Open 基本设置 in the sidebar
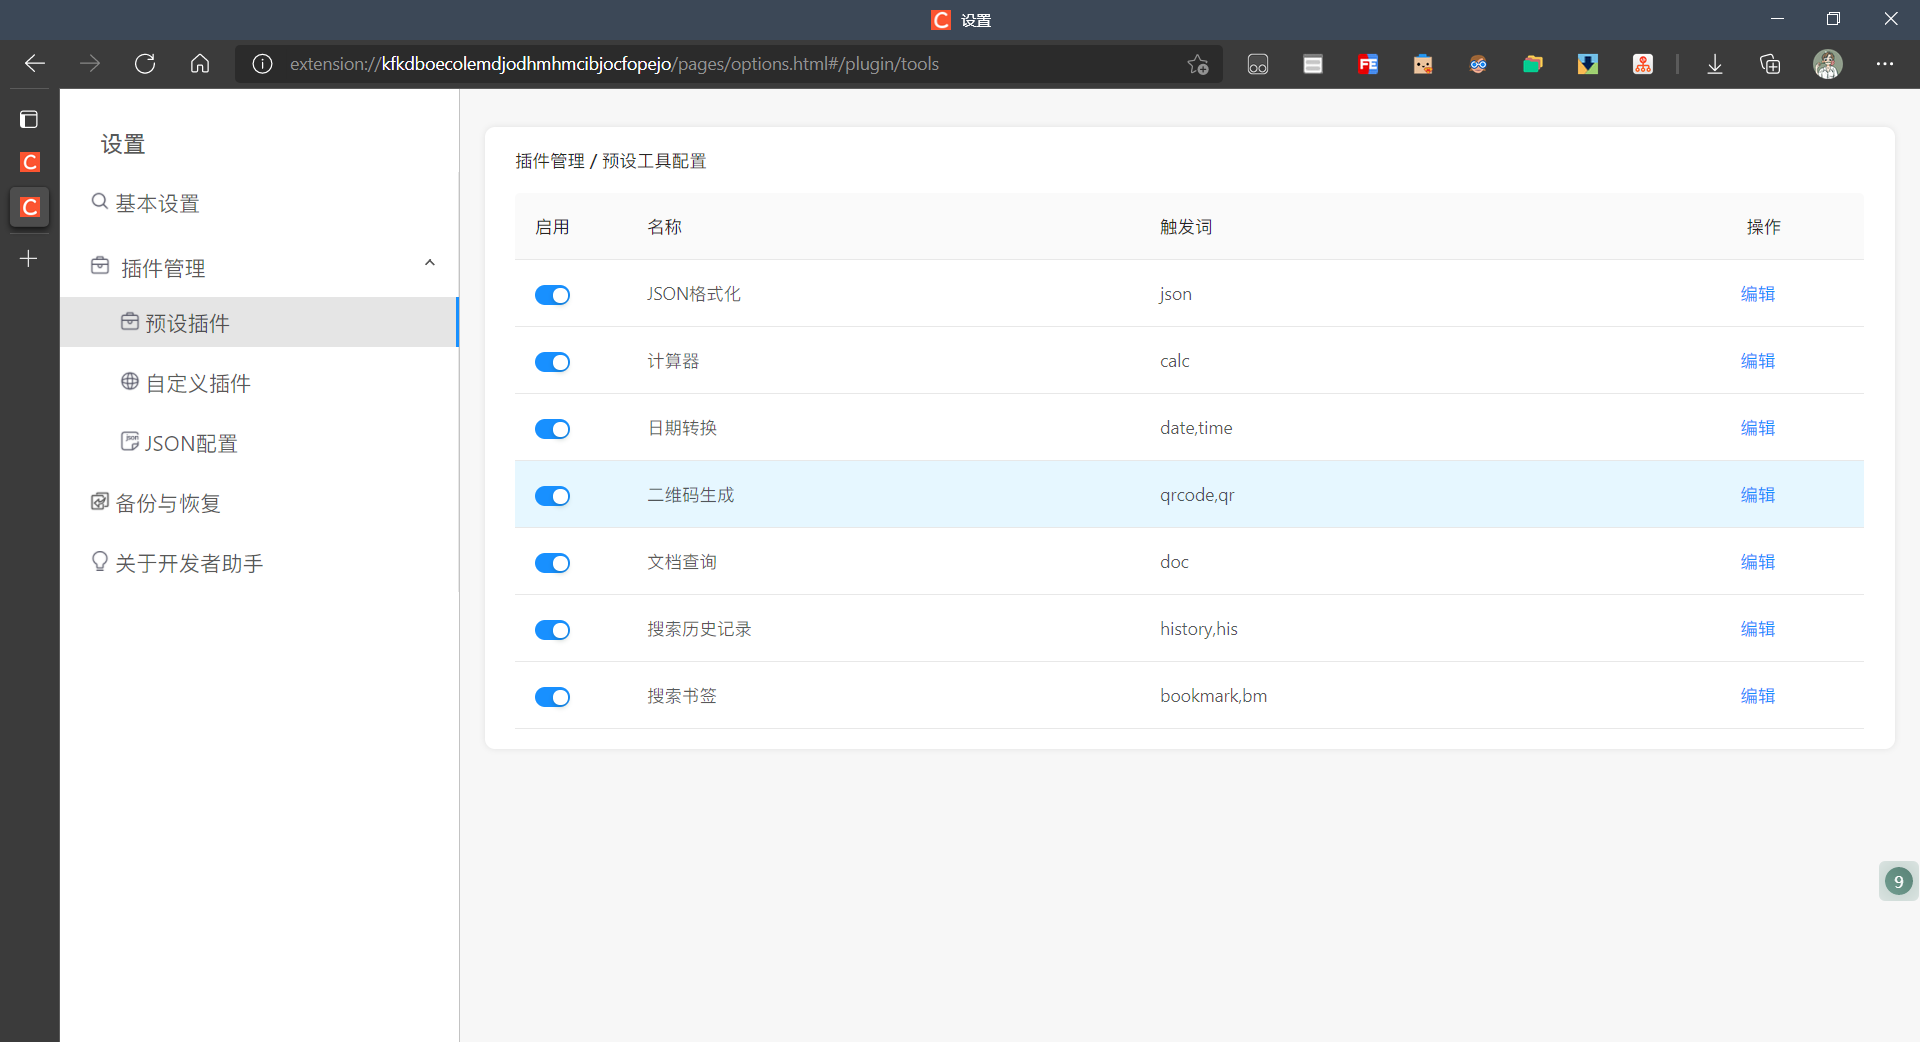 (259, 204)
